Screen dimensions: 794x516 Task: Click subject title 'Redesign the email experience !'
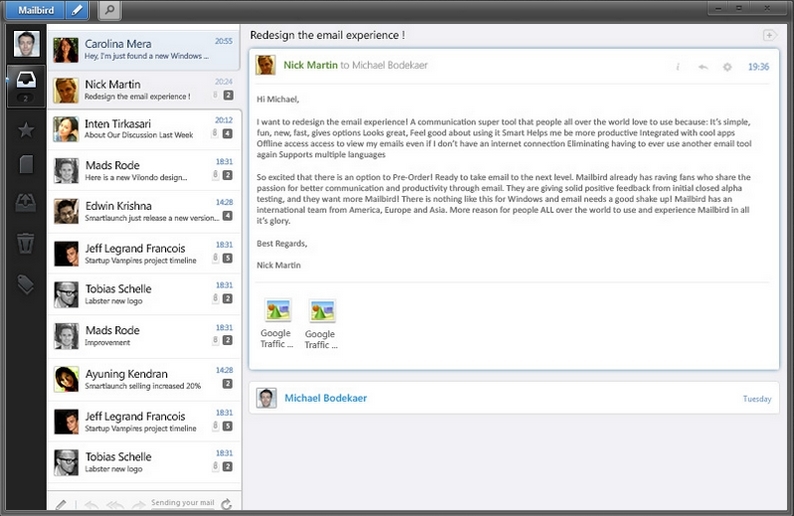pos(327,35)
